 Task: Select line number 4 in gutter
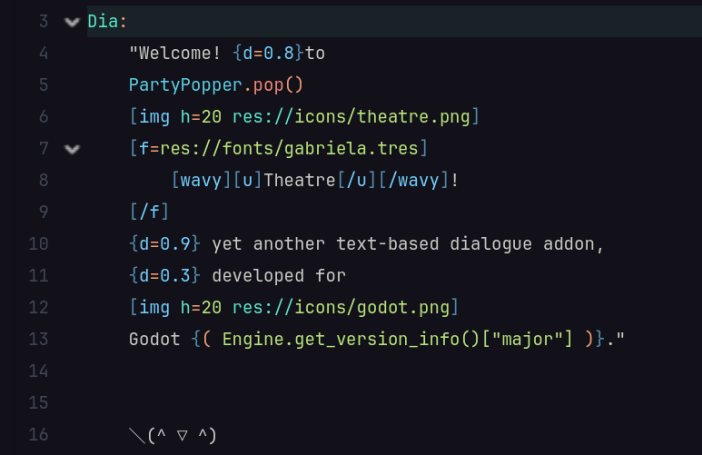(x=43, y=53)
